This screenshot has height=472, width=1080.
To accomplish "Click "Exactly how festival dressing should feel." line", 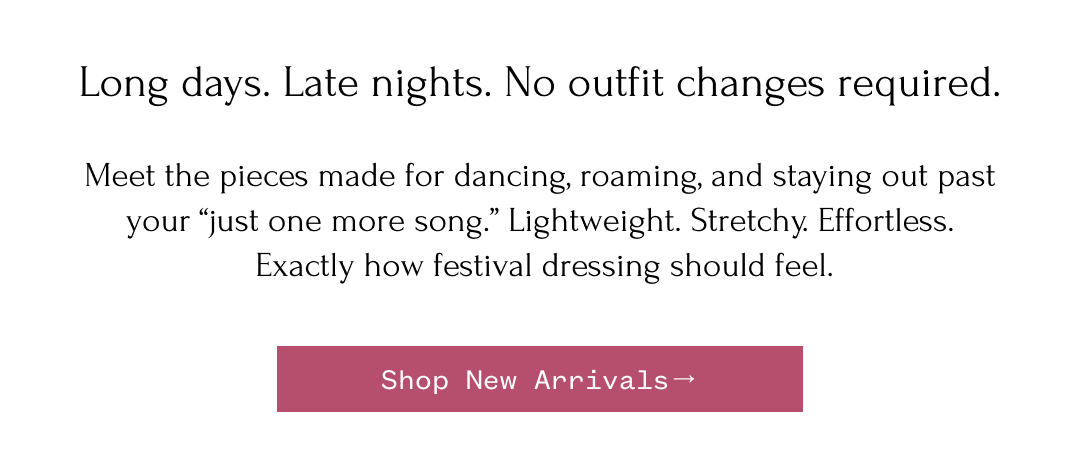I will pyautogui.click(x=544, y=267).
